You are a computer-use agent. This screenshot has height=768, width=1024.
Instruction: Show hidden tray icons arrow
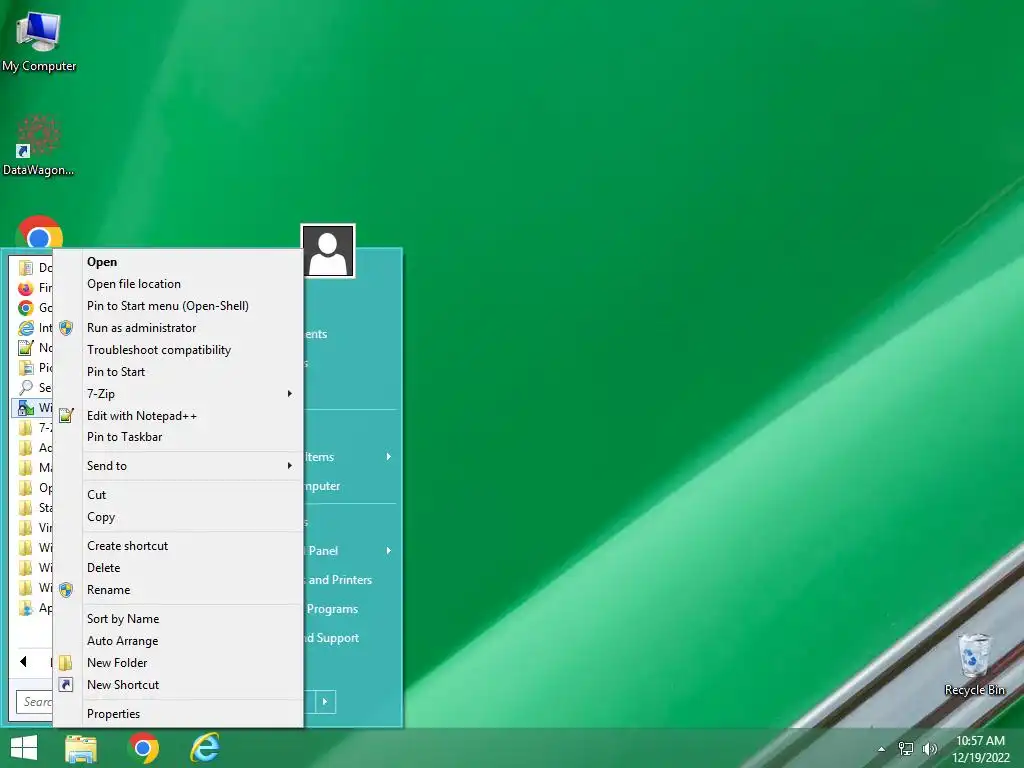click(882, 749)
